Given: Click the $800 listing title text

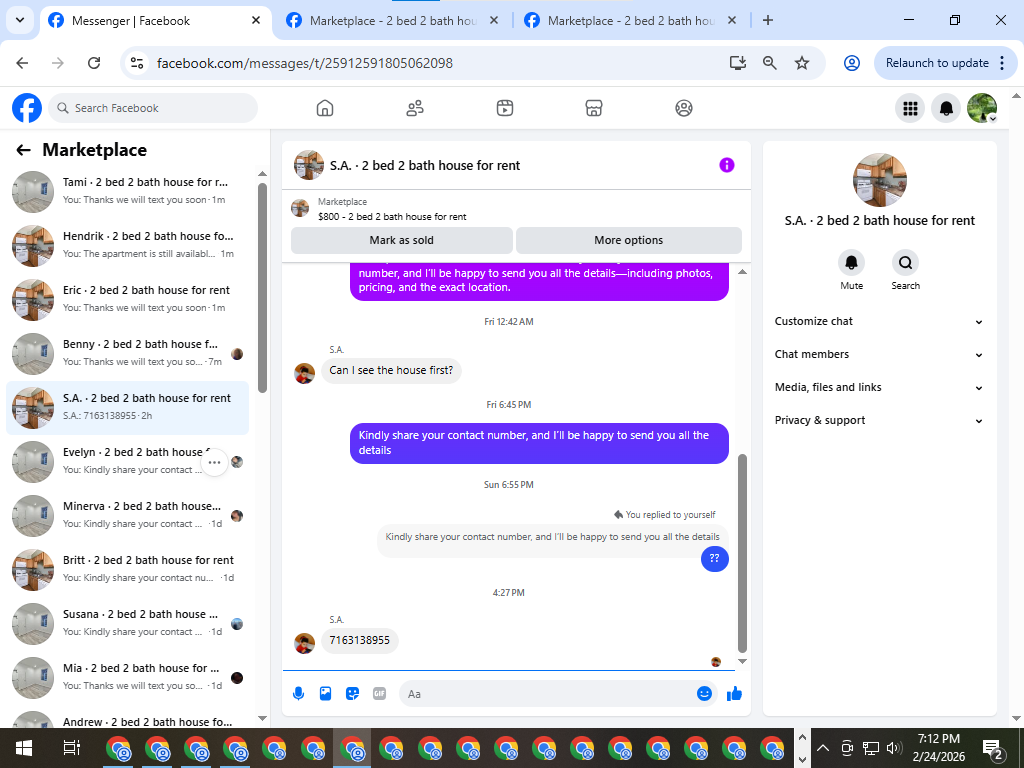Looking at the screenshot, I should [x=392, y=217].
